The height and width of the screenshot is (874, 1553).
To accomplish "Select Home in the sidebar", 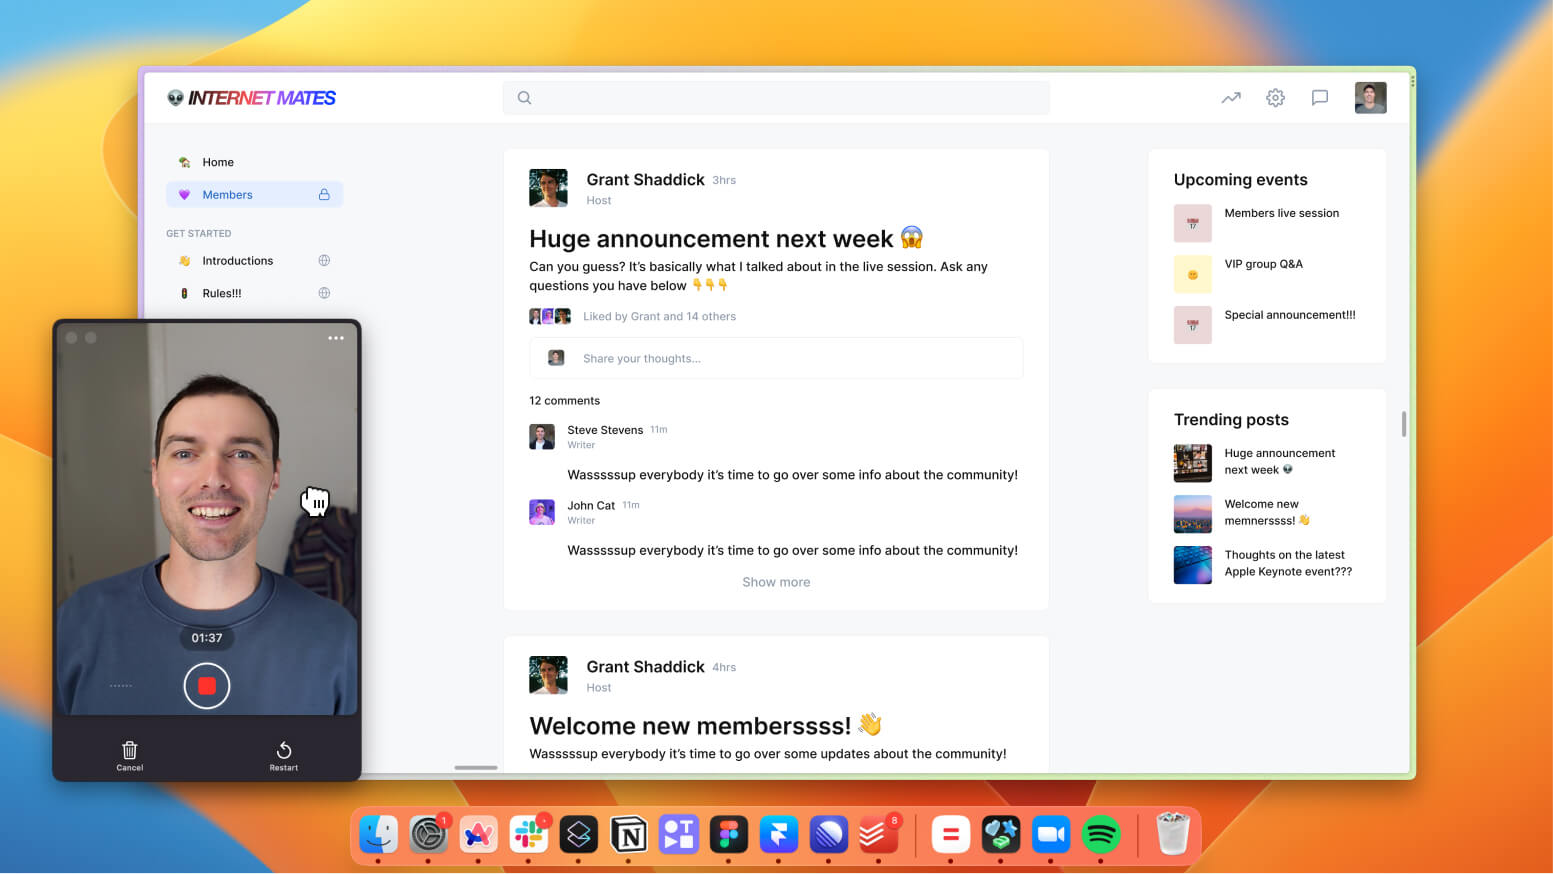I will point(217,161).
